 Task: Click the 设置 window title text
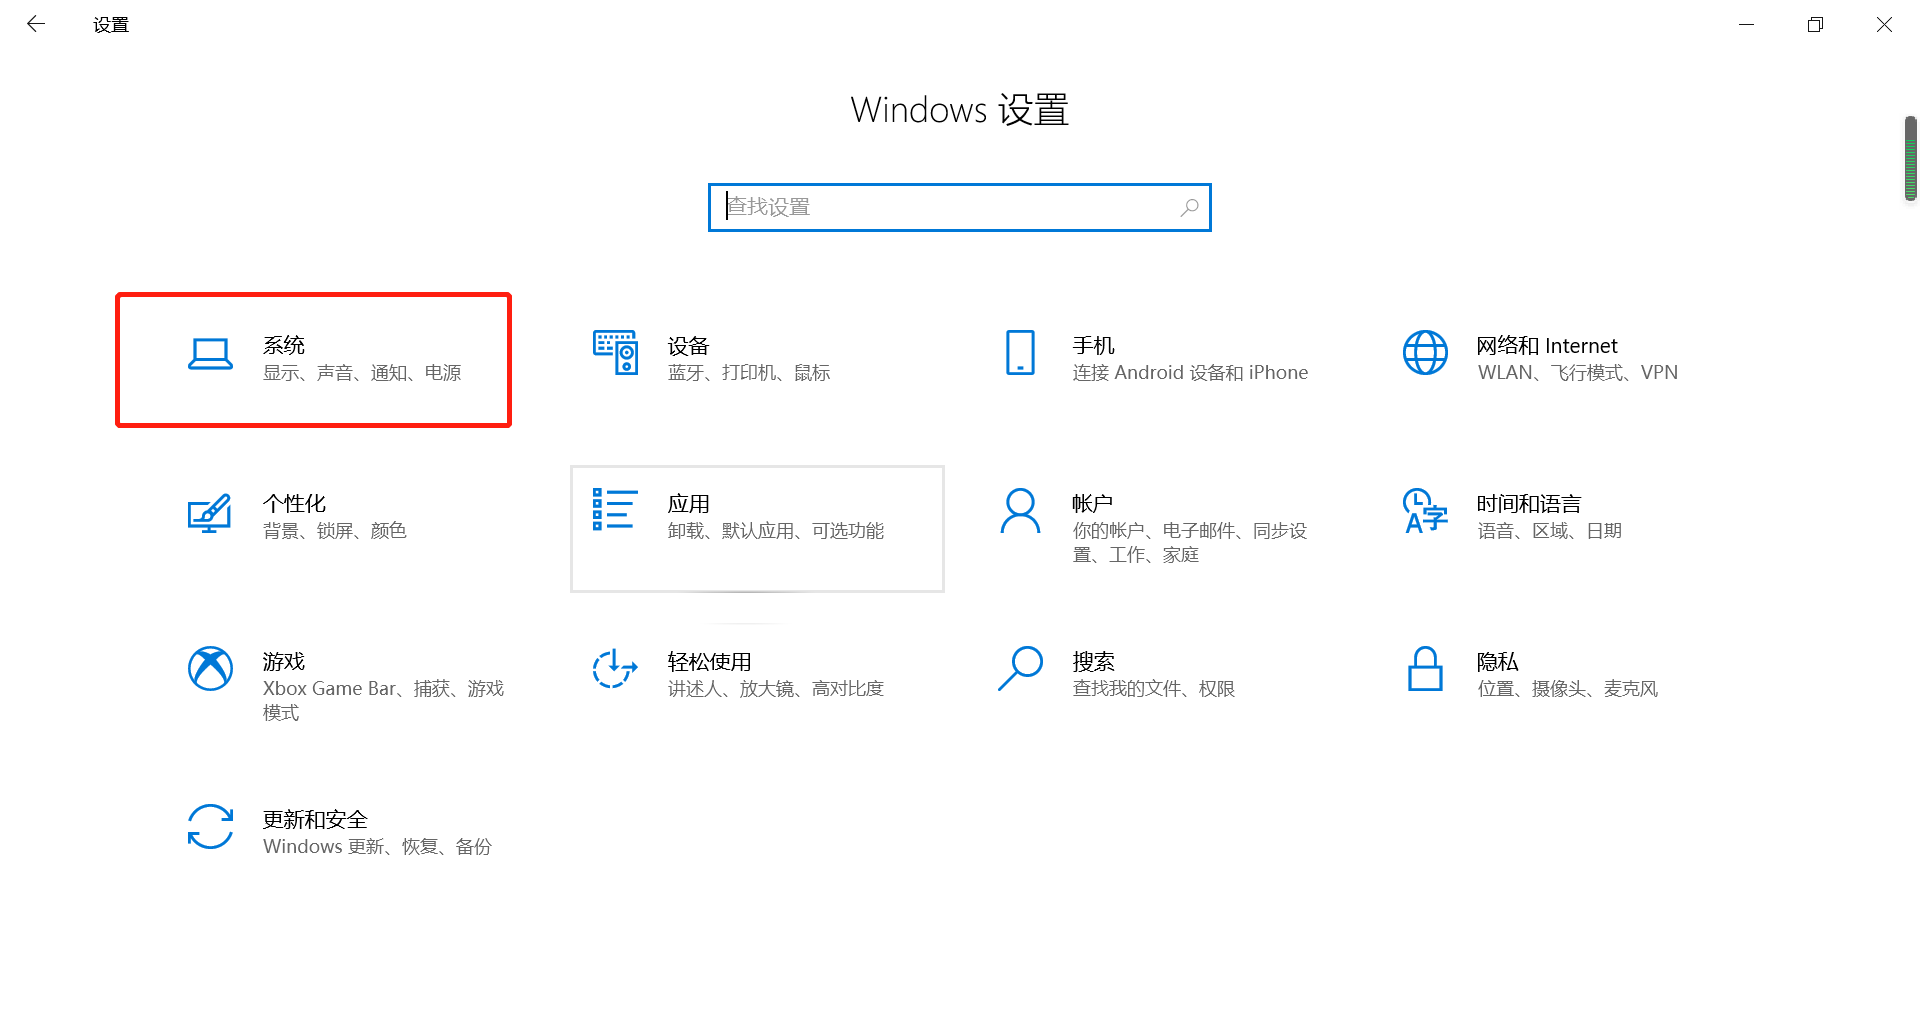[x=111, y=25]
